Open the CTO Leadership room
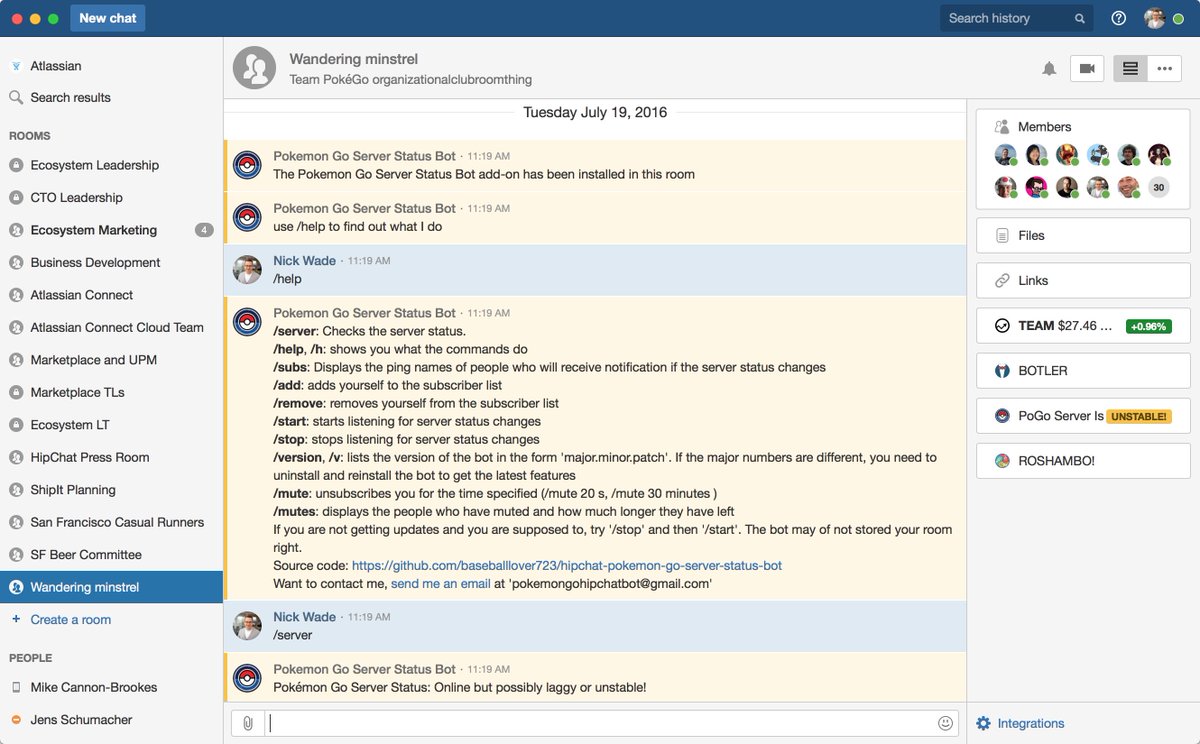1200x744 pixels. pos(111,197)
